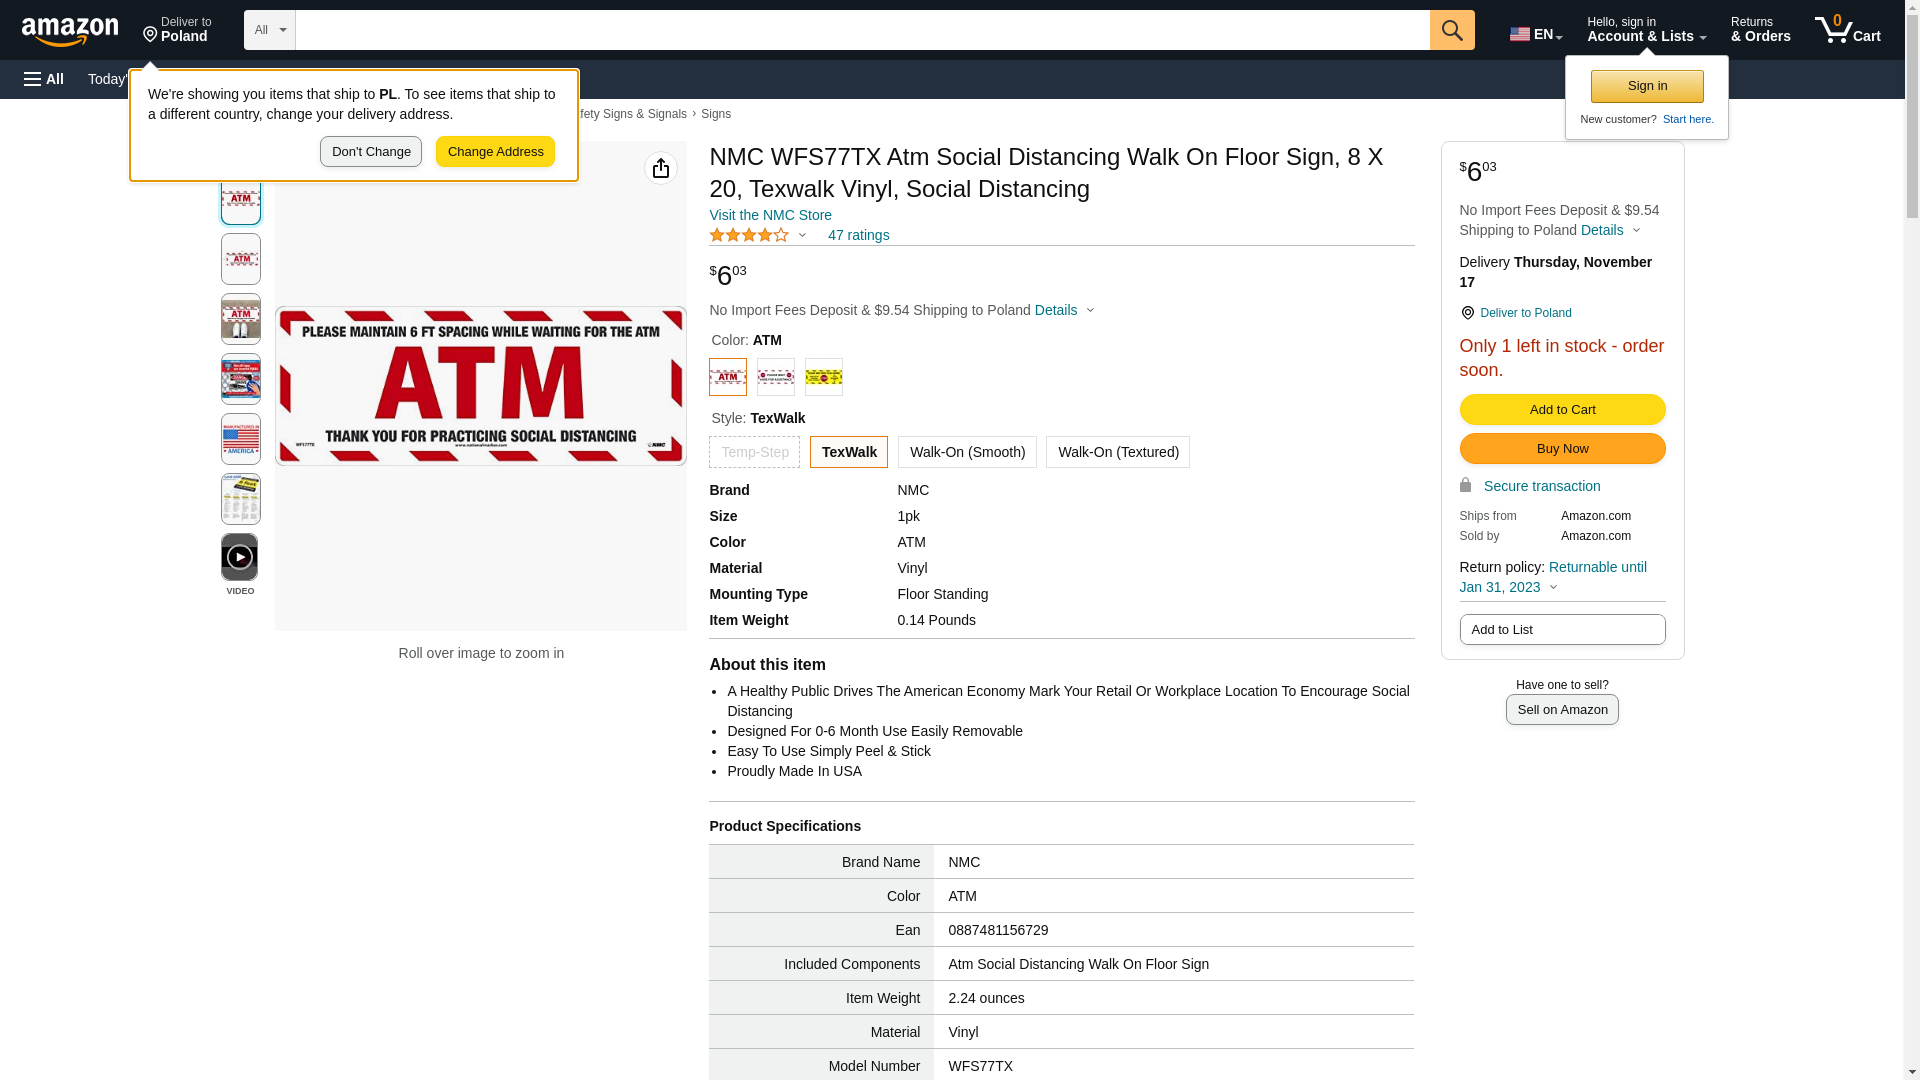Viewport: 1920px width, 1080px height.
Task: Open the Returns & Orders menu
Action: [1760, 30]
